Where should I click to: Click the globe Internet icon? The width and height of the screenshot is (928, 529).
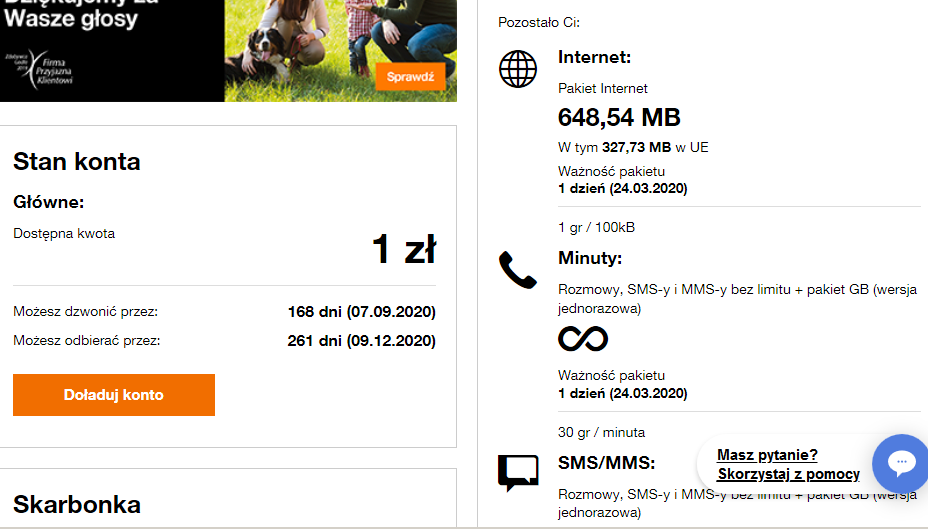pos(518,68)
